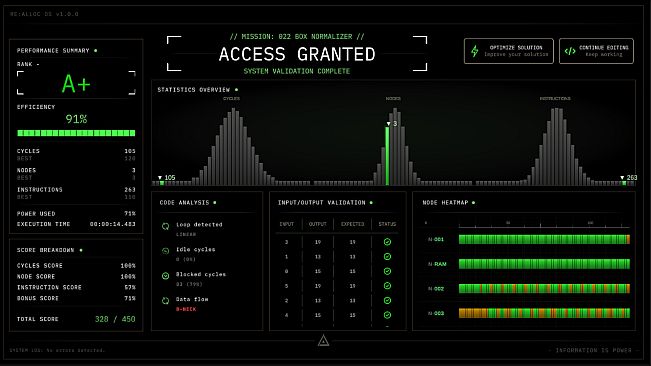The height and width of the screenshot is (366, 651).
Task: Select node 003 heatmap strip
Action: (x=544, y=313)
